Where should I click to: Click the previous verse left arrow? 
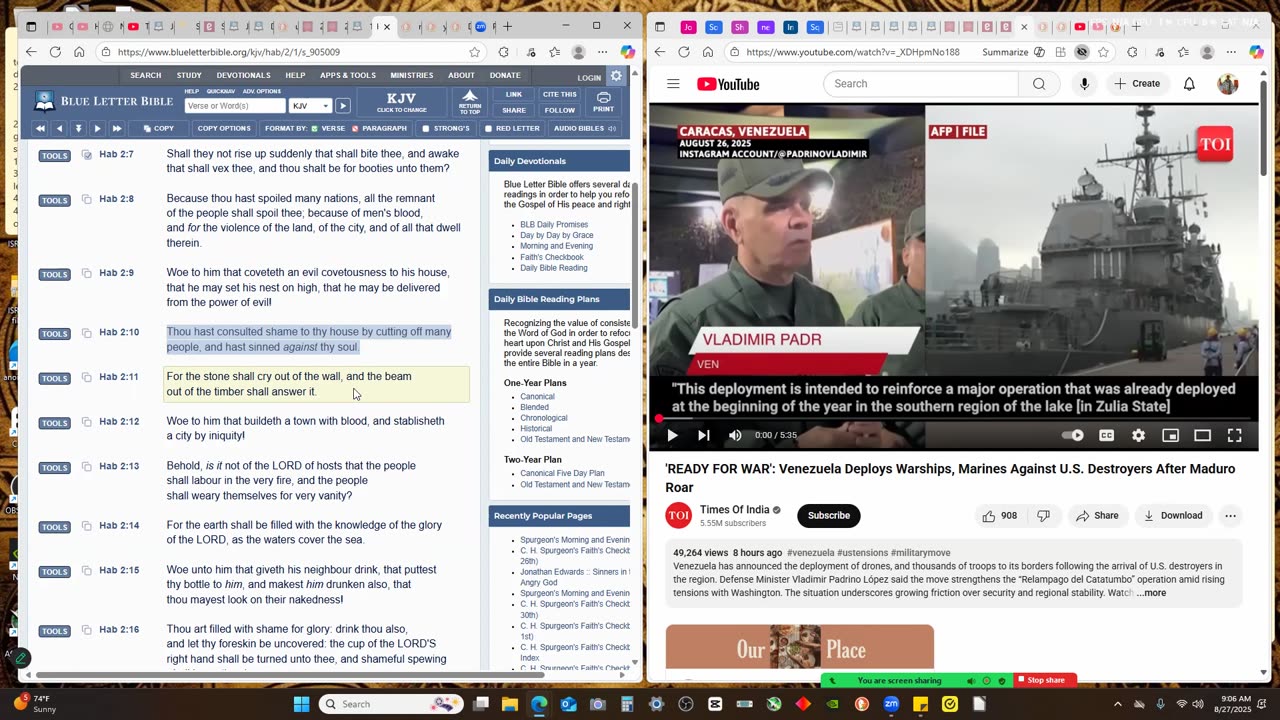pos(59,128)
